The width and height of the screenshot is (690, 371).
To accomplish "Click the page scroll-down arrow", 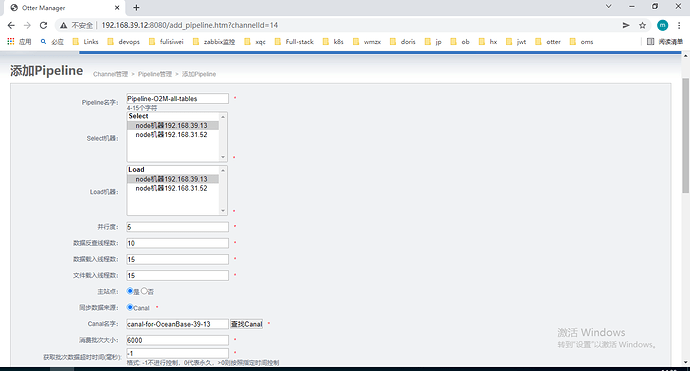I will click(686, 362).
